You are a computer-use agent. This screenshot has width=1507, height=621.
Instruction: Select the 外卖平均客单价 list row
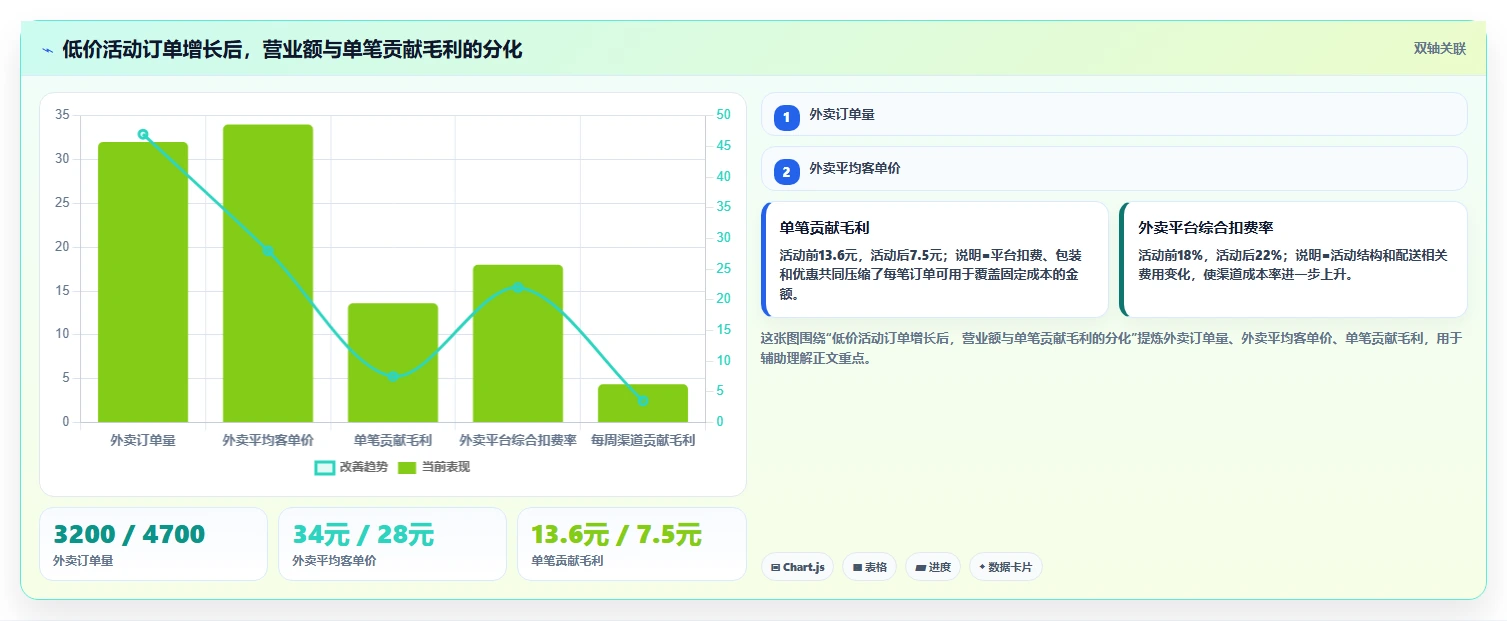coord(1114,169)
